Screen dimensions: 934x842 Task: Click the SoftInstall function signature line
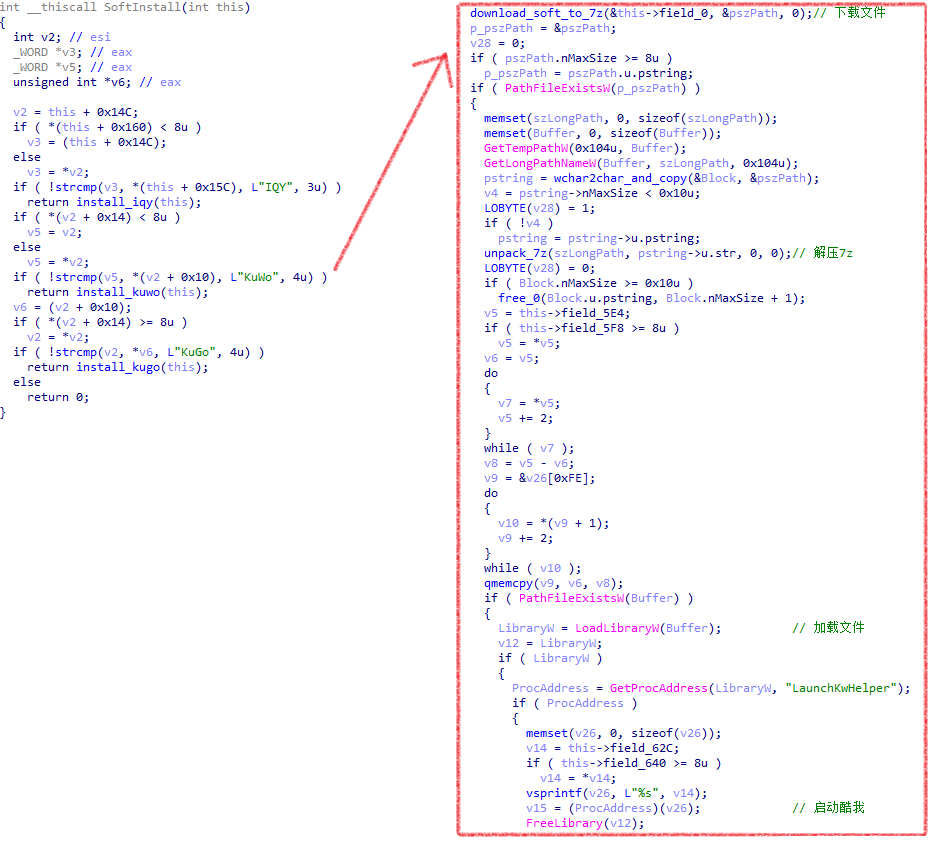125,7
